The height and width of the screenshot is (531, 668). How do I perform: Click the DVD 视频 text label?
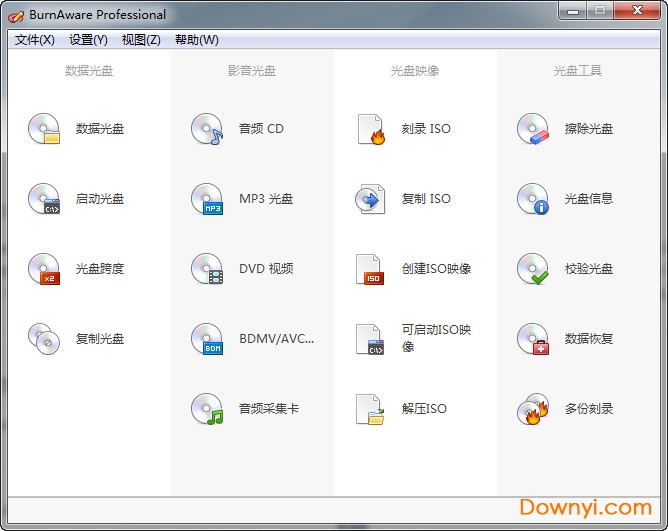pos(266,269)
